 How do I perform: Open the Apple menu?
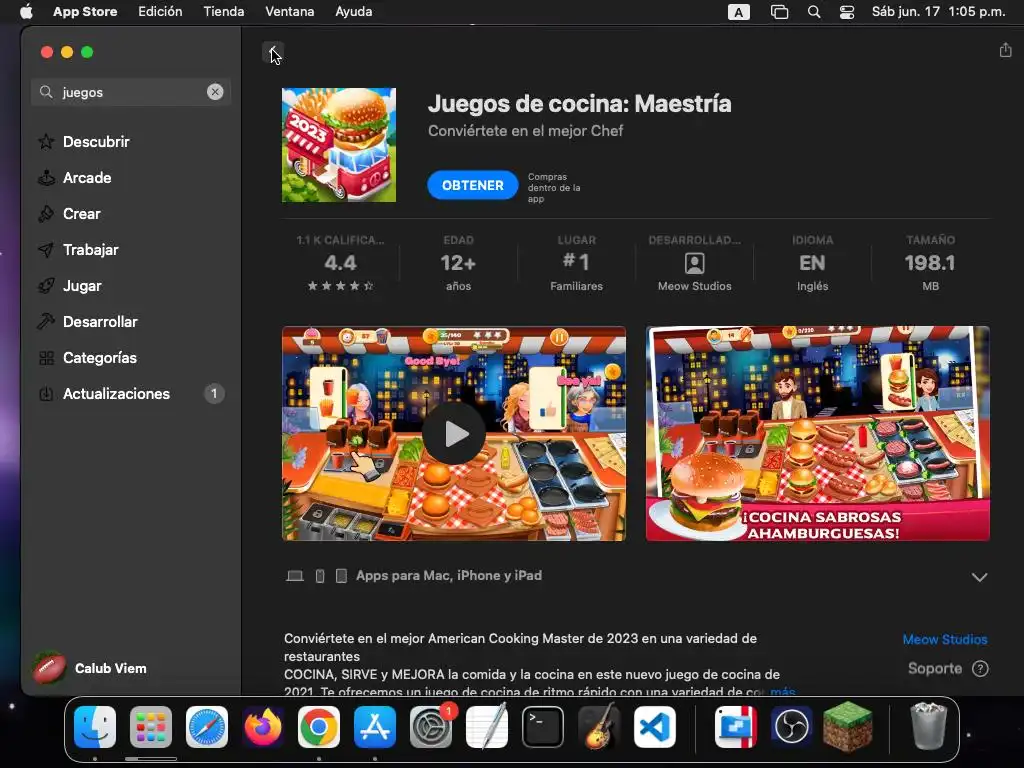click(x=26, y=12)
